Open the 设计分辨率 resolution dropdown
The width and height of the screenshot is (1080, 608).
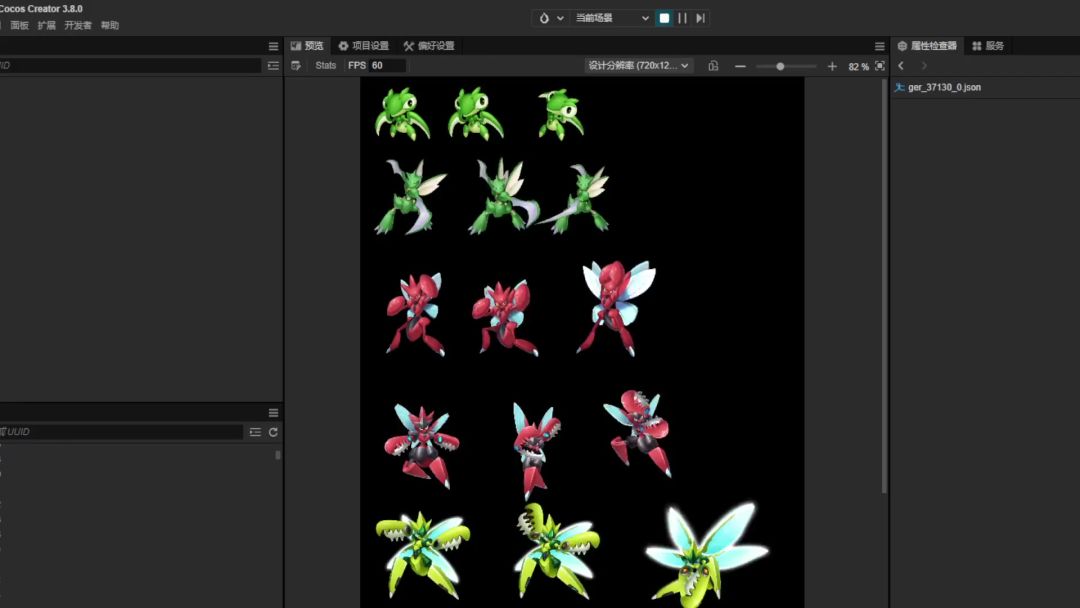pos(638,65)
